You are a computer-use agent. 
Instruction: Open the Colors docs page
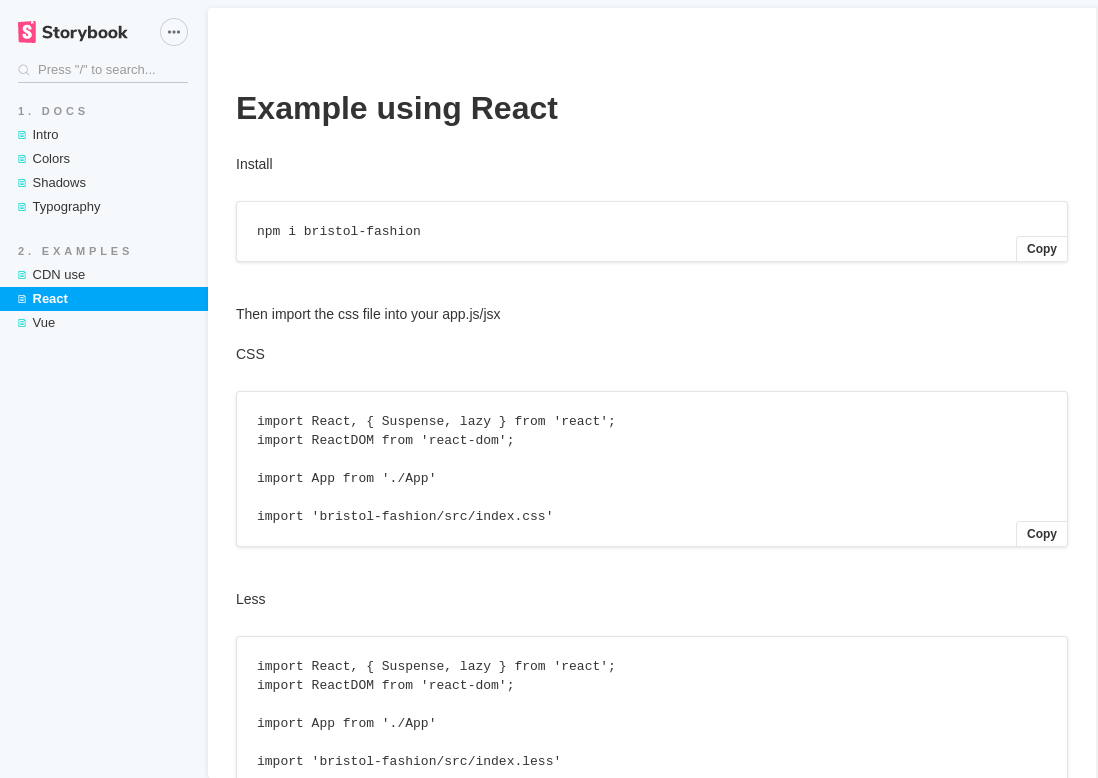tap(104, 159)
